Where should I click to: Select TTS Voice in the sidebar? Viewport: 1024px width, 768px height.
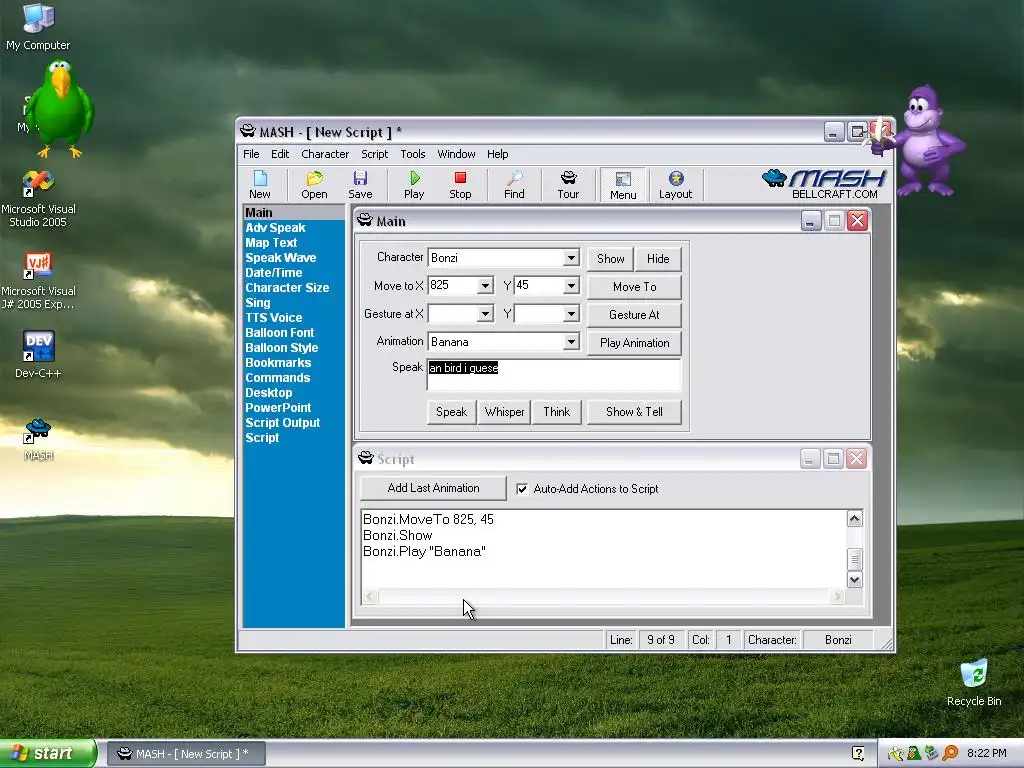[274, 317]
